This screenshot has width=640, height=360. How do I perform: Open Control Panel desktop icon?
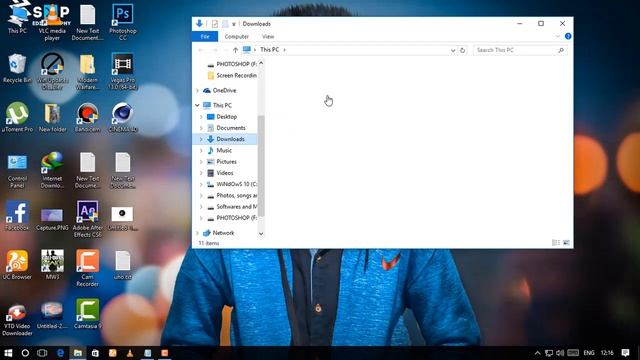(17, 171)
